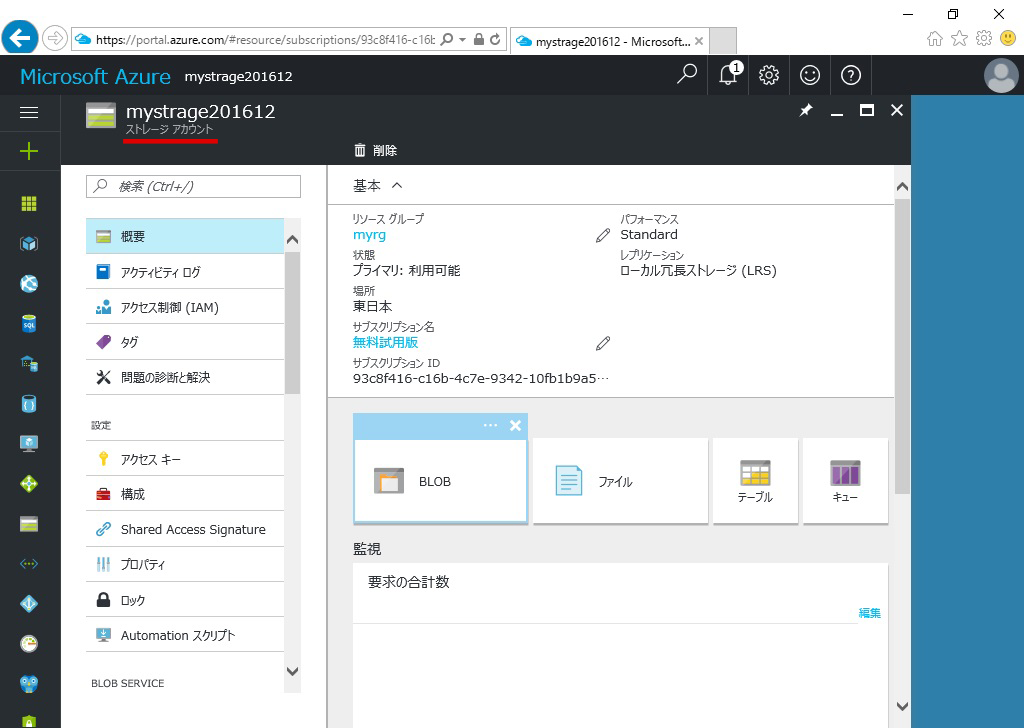Open Storage accounts icon in sidebar
1024x728 pixels.
(x=29, y=524)
